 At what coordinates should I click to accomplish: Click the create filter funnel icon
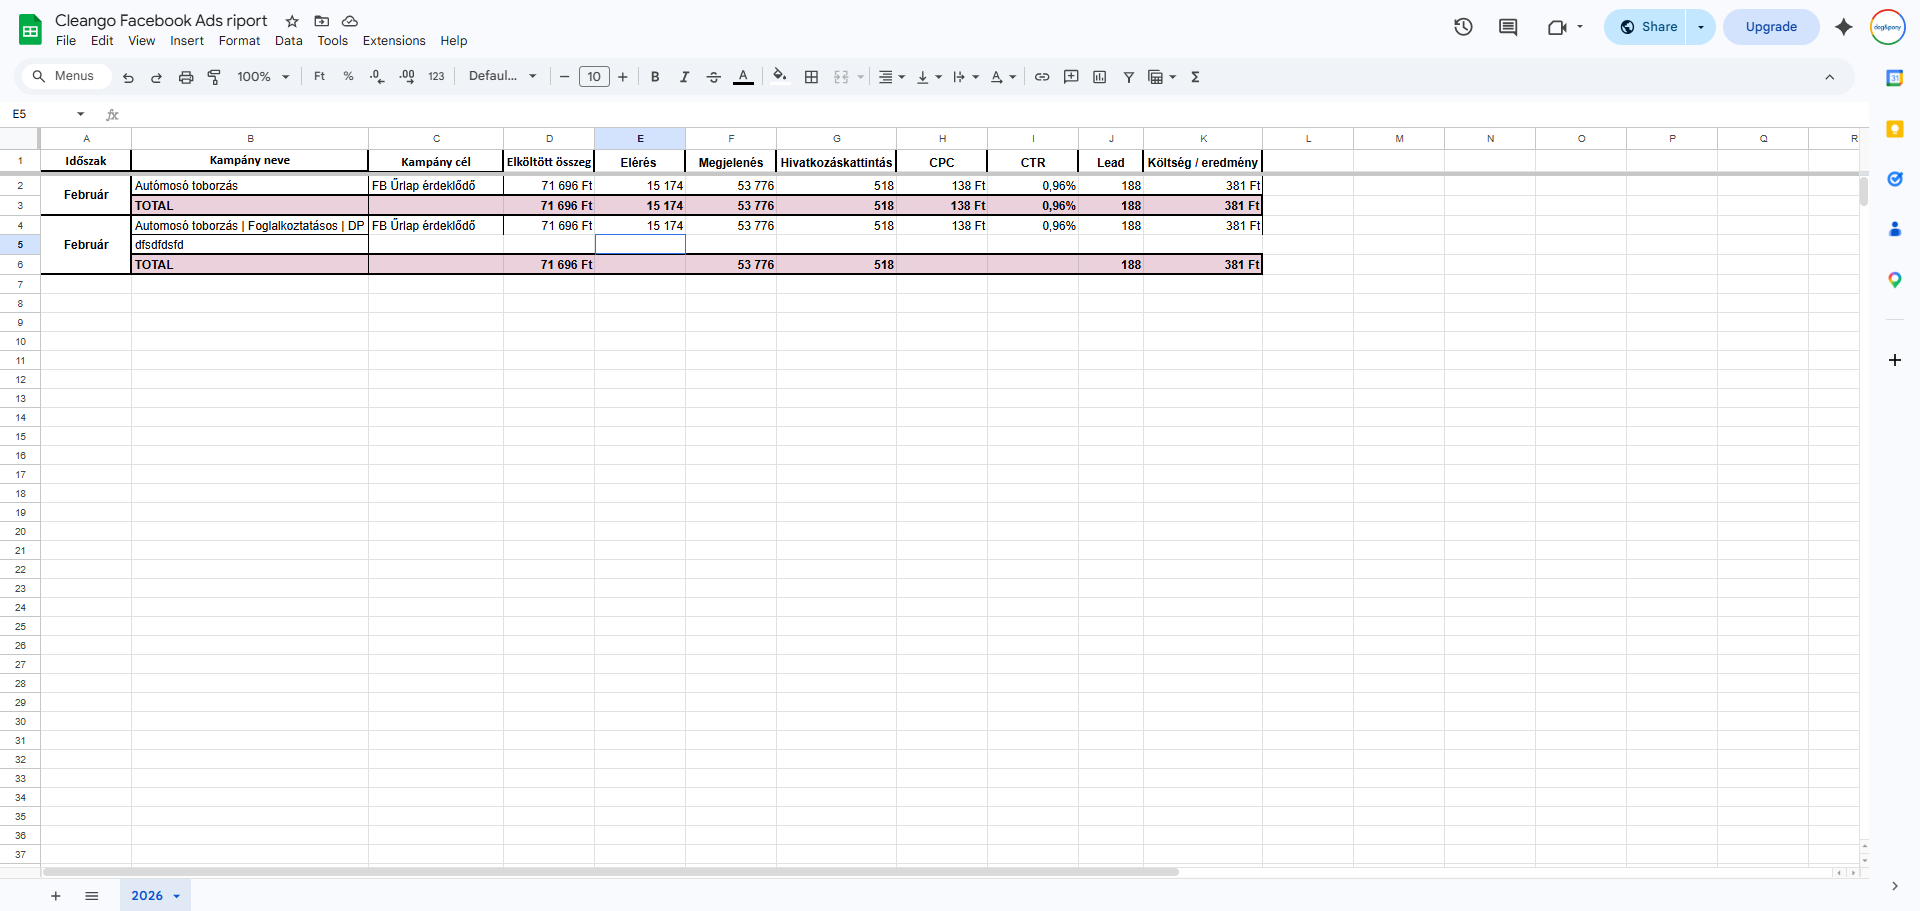click(x=1128, y=77)
